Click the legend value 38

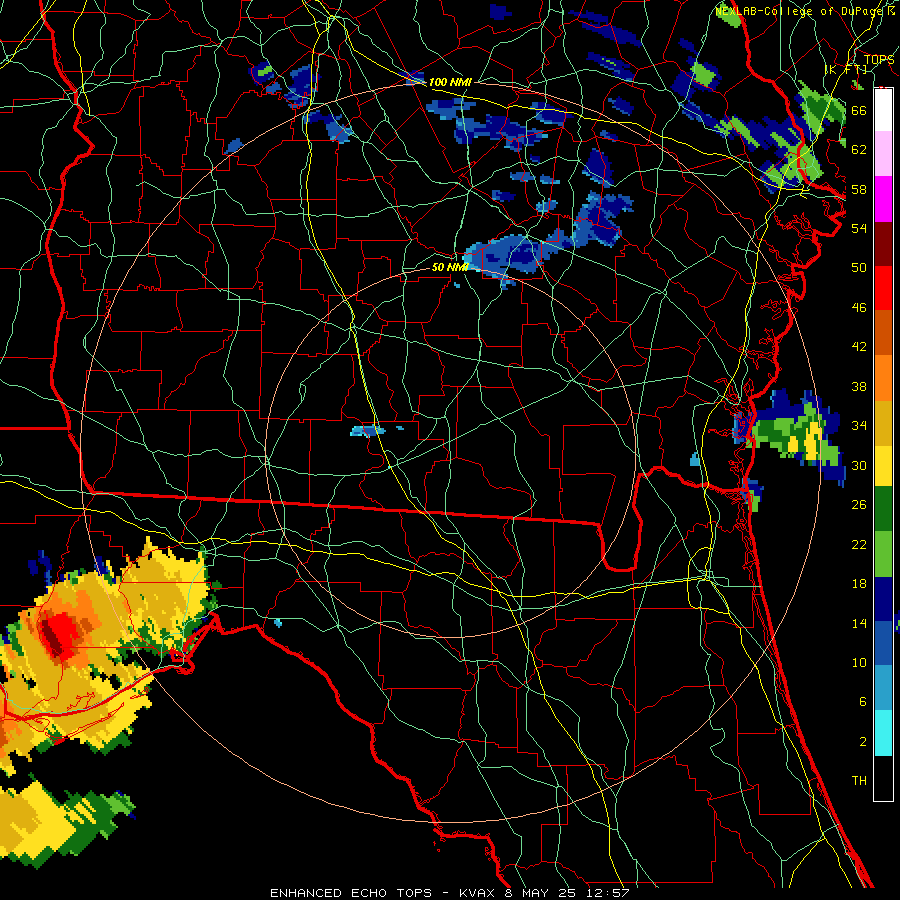tap(859, 386)
